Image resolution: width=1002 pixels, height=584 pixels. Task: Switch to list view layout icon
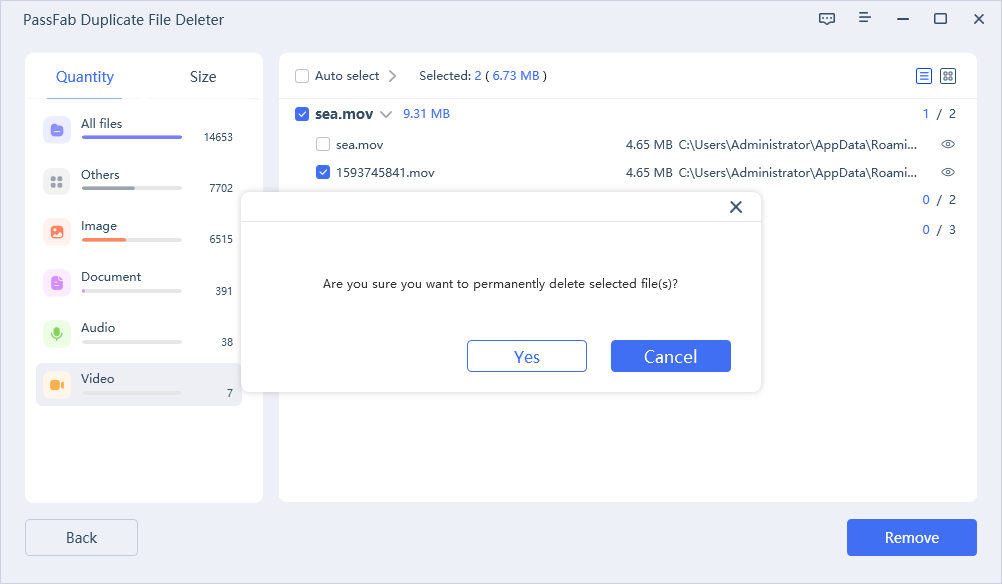pos(924,76)
